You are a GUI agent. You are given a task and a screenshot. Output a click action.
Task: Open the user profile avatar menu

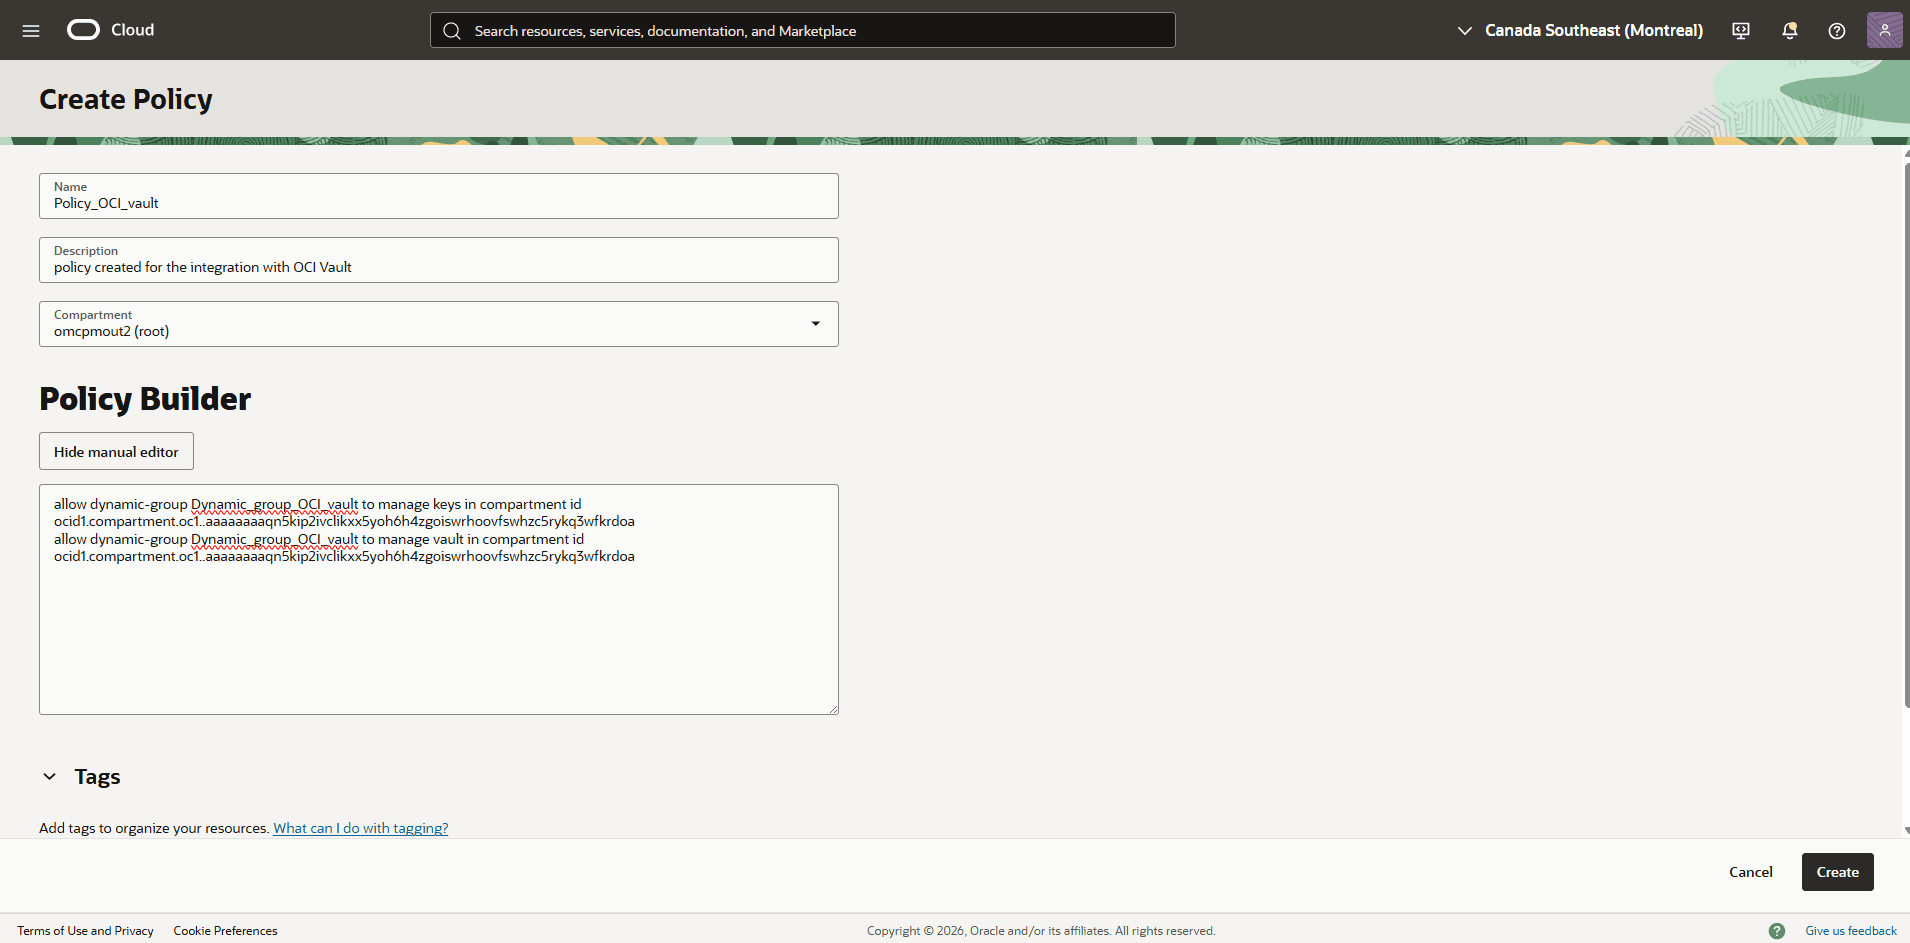click(x=1884, y=30)
